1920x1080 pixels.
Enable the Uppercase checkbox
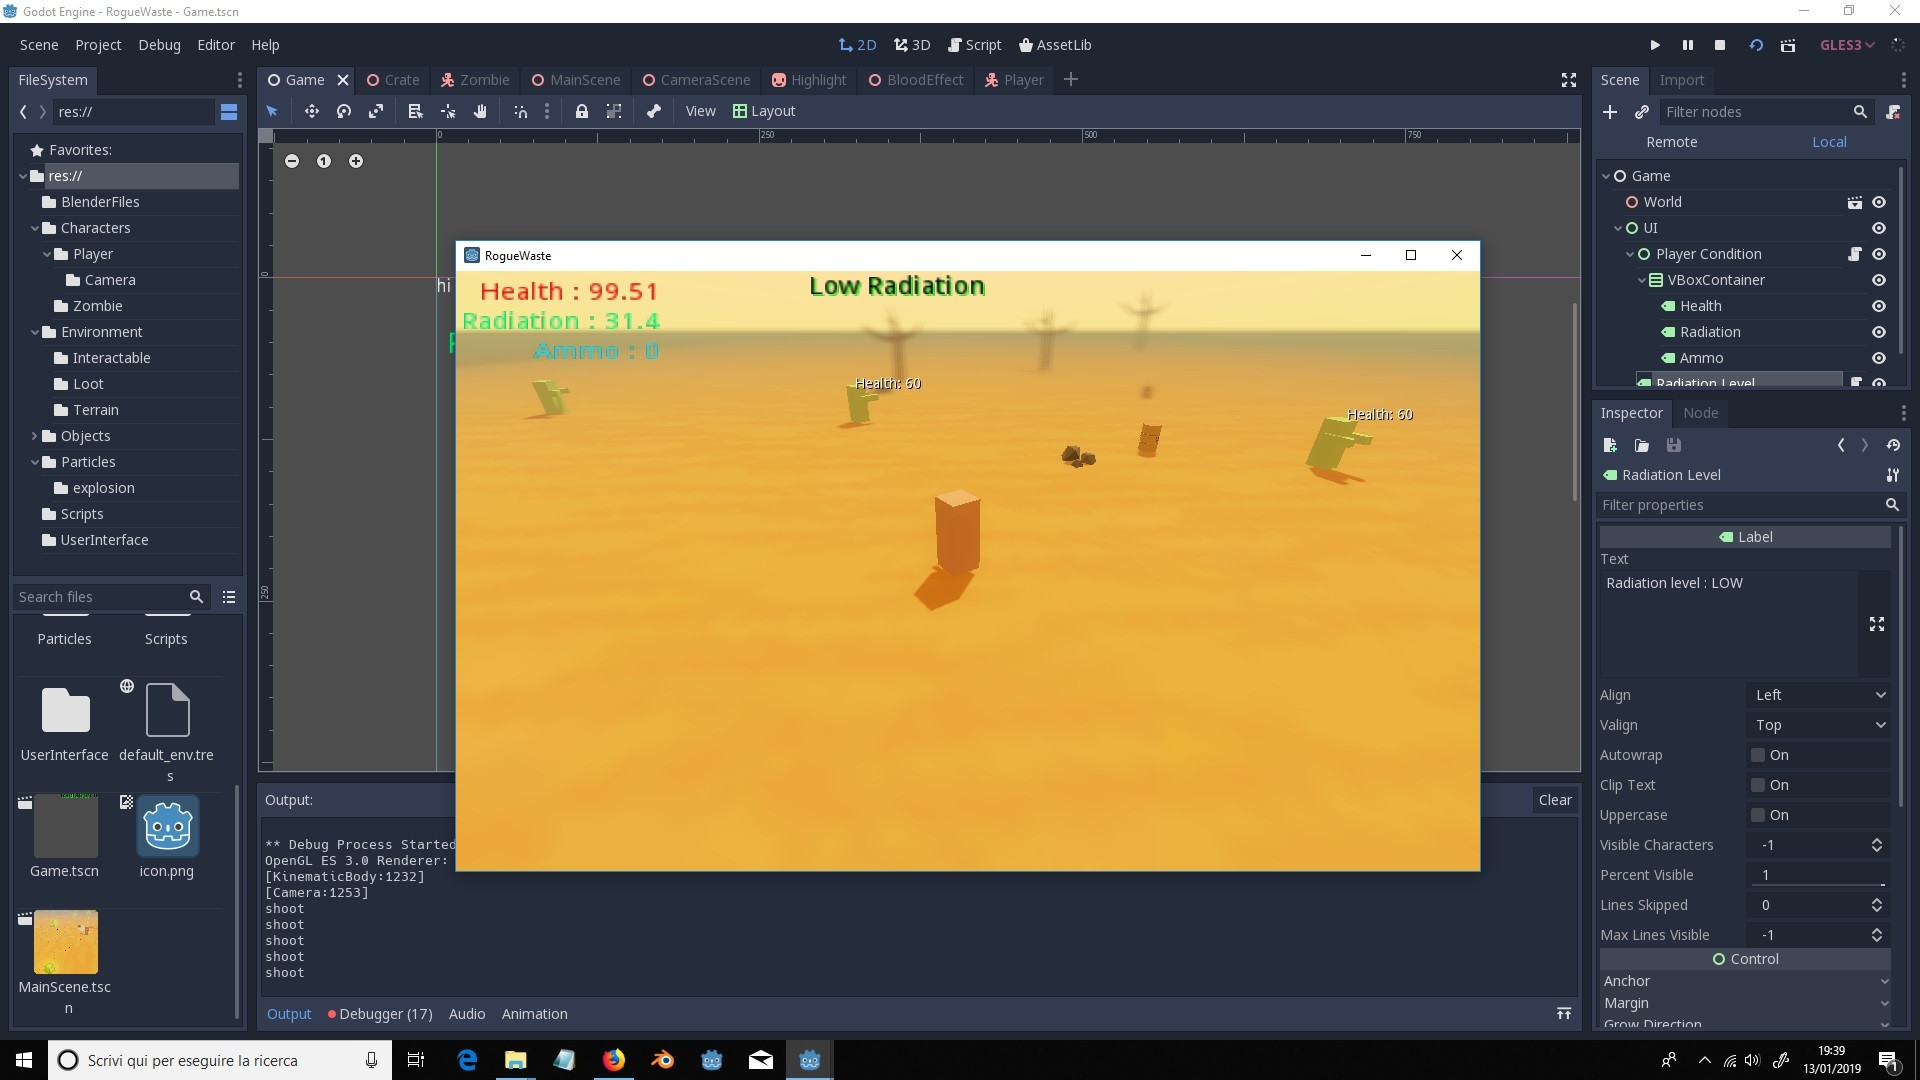tap(1757, 815)
